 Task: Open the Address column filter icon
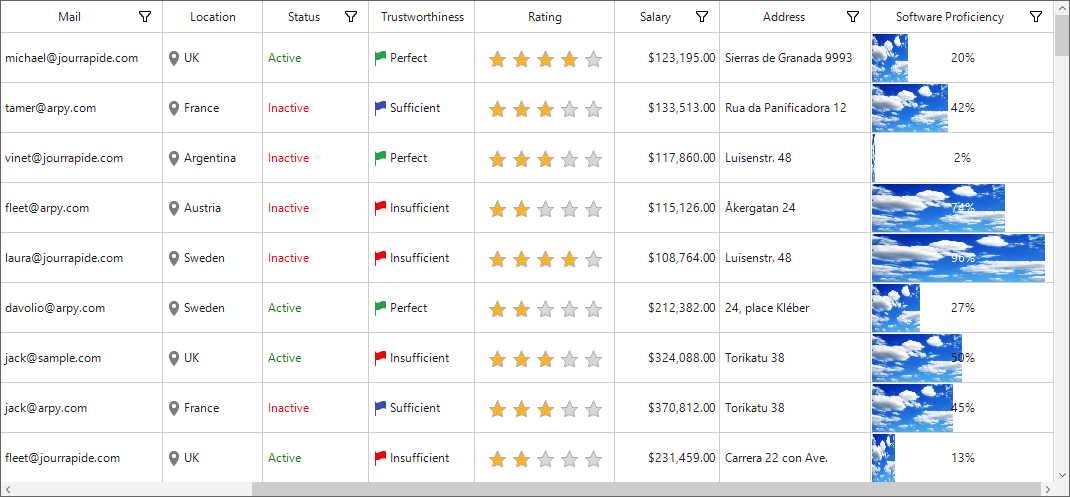tap(852, 17)
